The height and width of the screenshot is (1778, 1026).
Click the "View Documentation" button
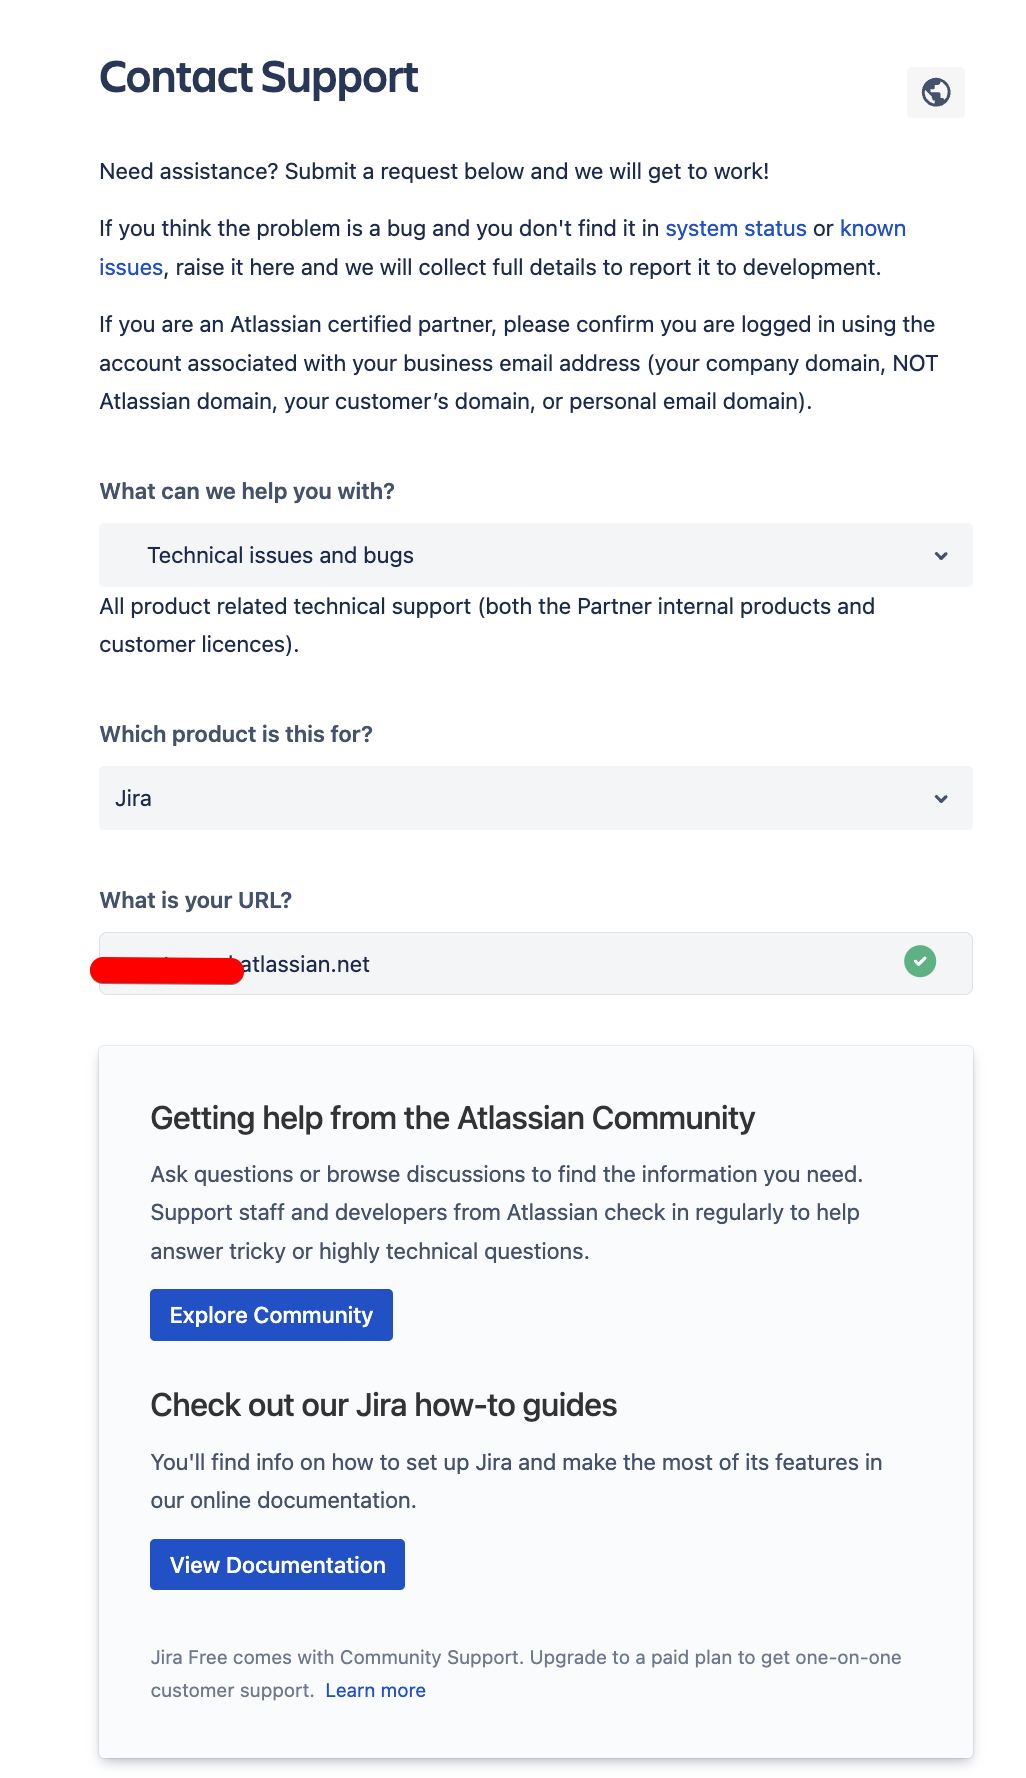click(x=277, y=1564)
